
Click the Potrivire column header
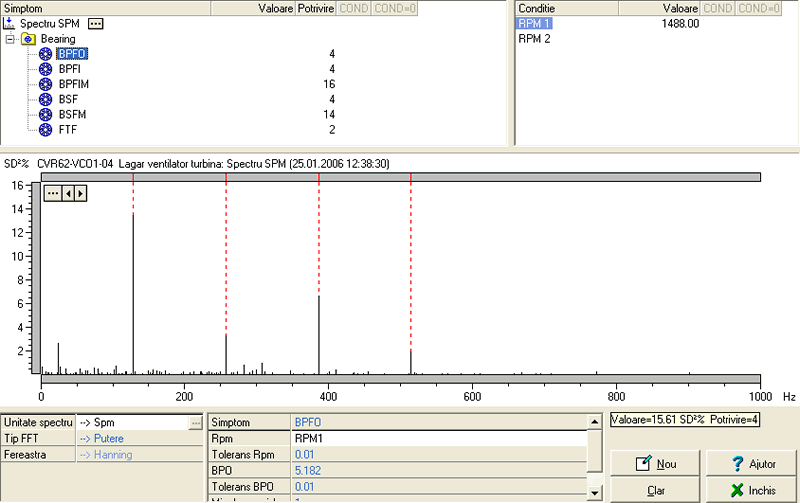(x=318, y=8)
